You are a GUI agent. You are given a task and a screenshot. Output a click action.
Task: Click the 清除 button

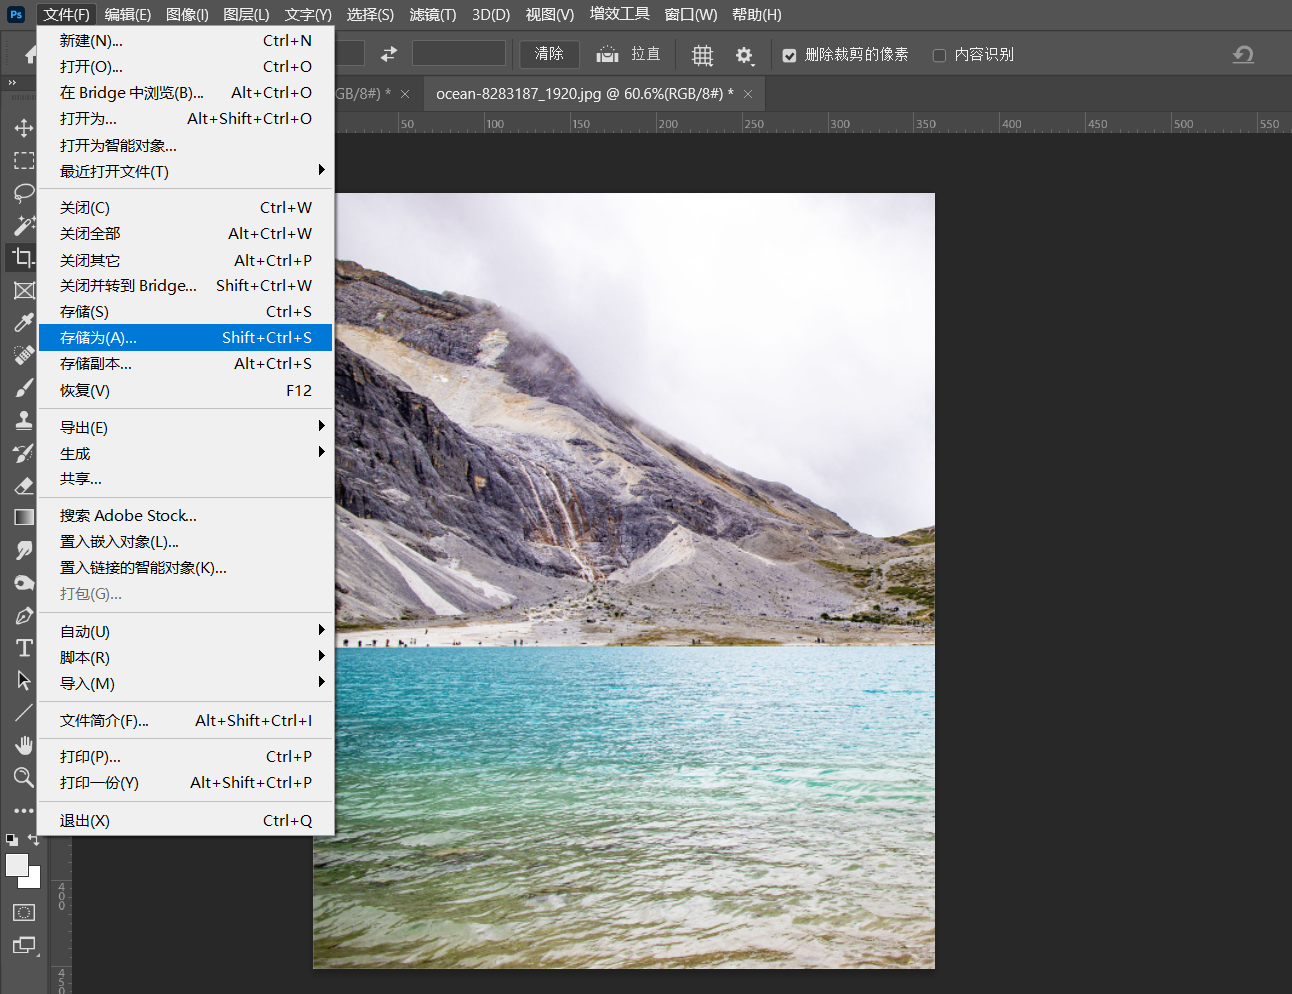click(x=549, y=54)
